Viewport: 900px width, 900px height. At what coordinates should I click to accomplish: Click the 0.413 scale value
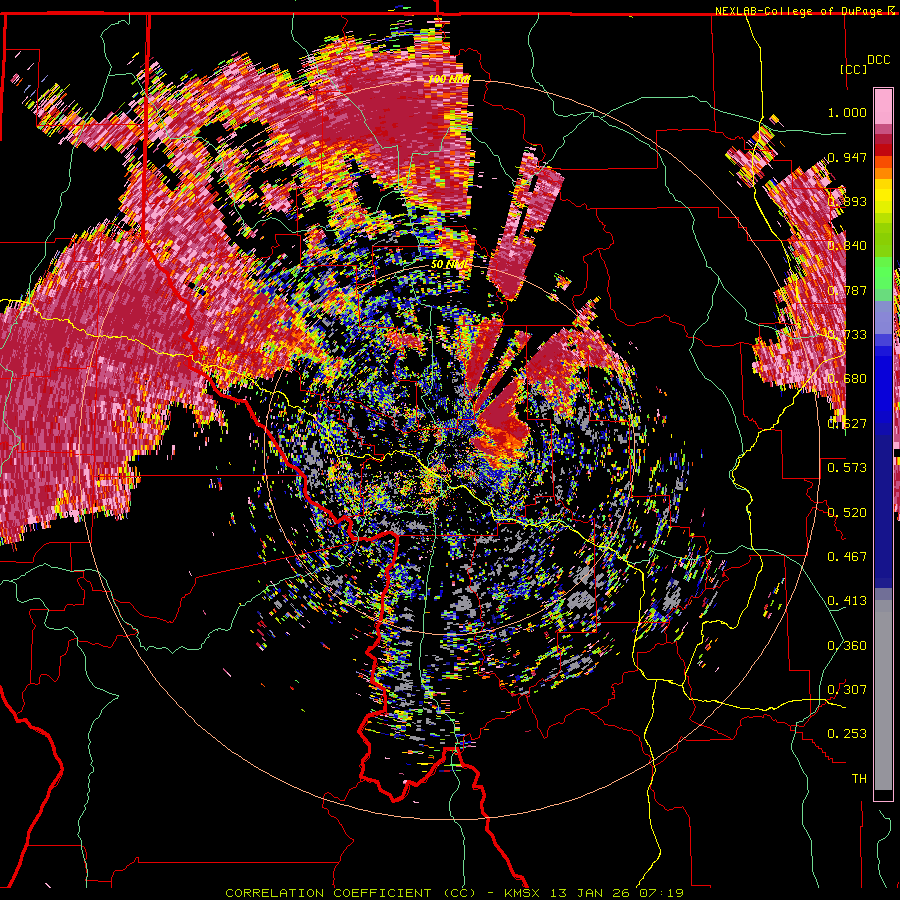coord(847,601)
